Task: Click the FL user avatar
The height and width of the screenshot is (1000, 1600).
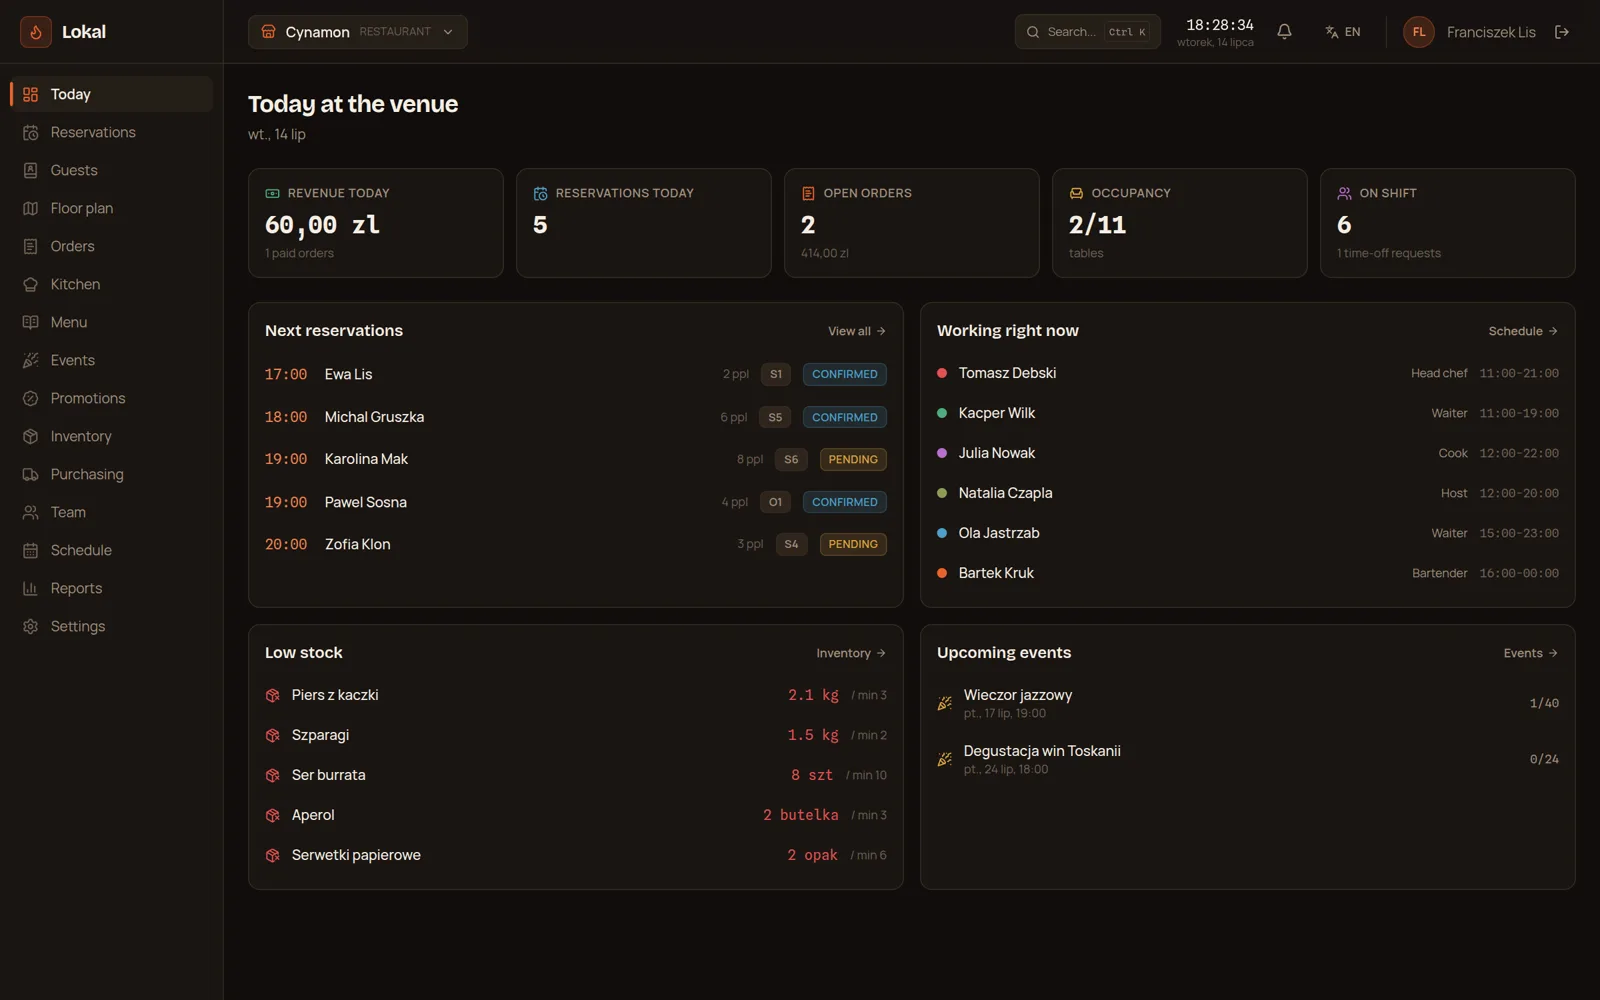Action: click(1419, 32)
